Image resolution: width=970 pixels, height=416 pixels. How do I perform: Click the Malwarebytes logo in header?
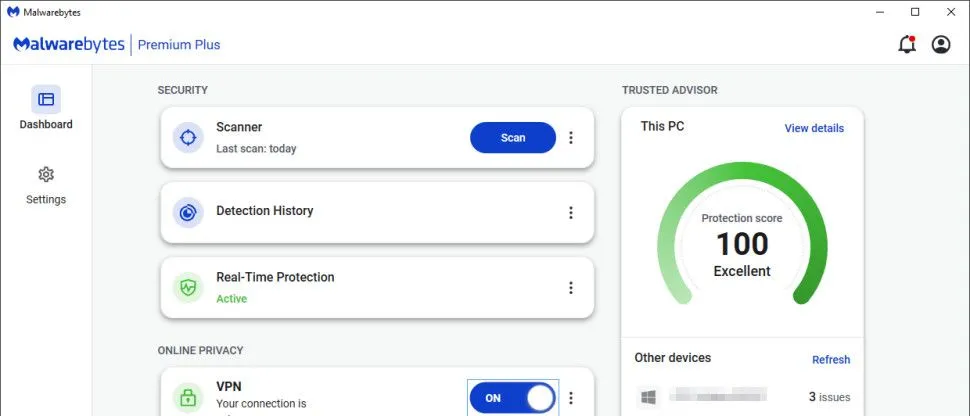point(69,45)
